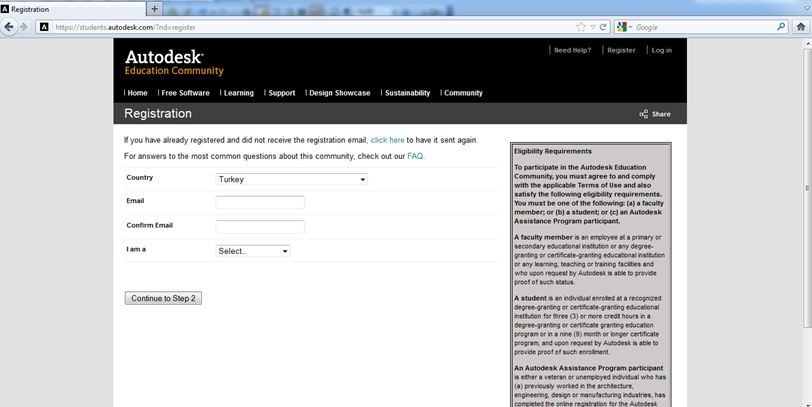
Task: Click the 'Confirm Email' field label
Action: [x=150, y=225]
